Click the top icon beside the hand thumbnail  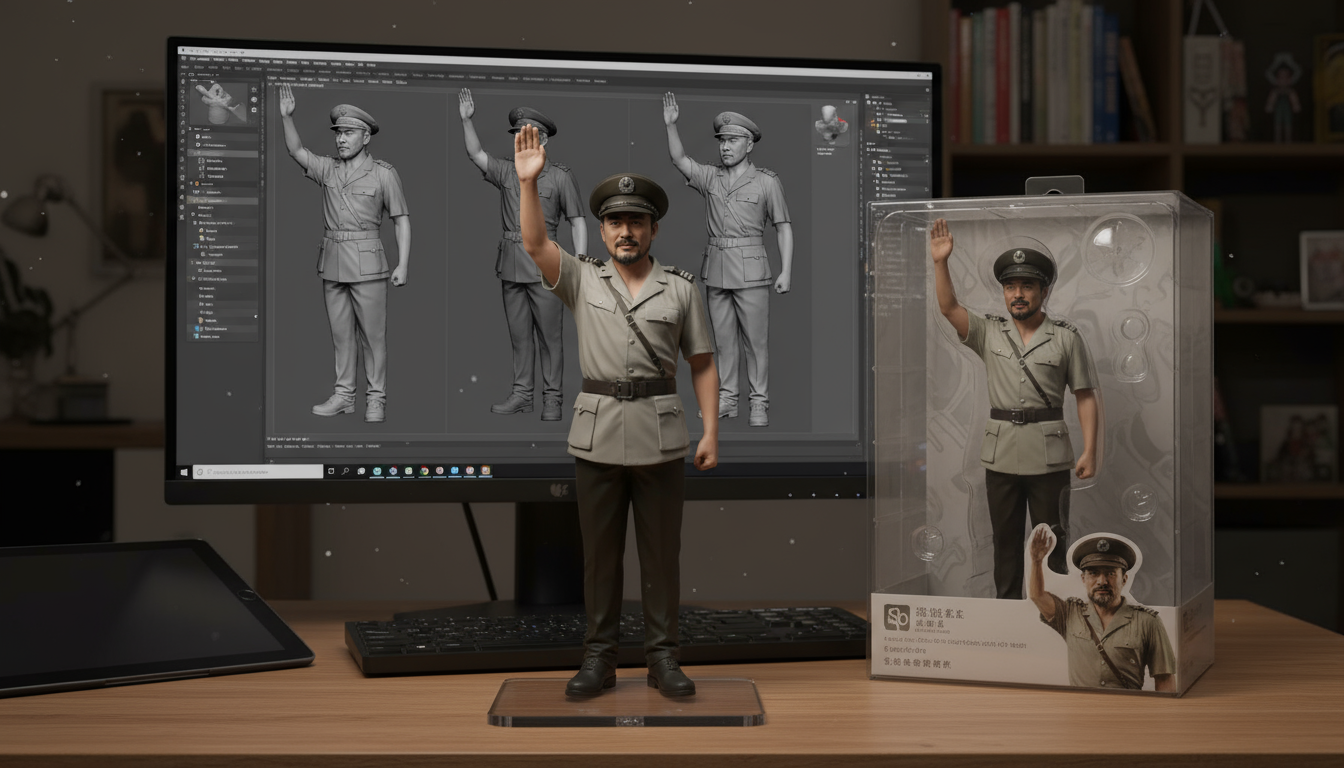(x=254, y=90)
